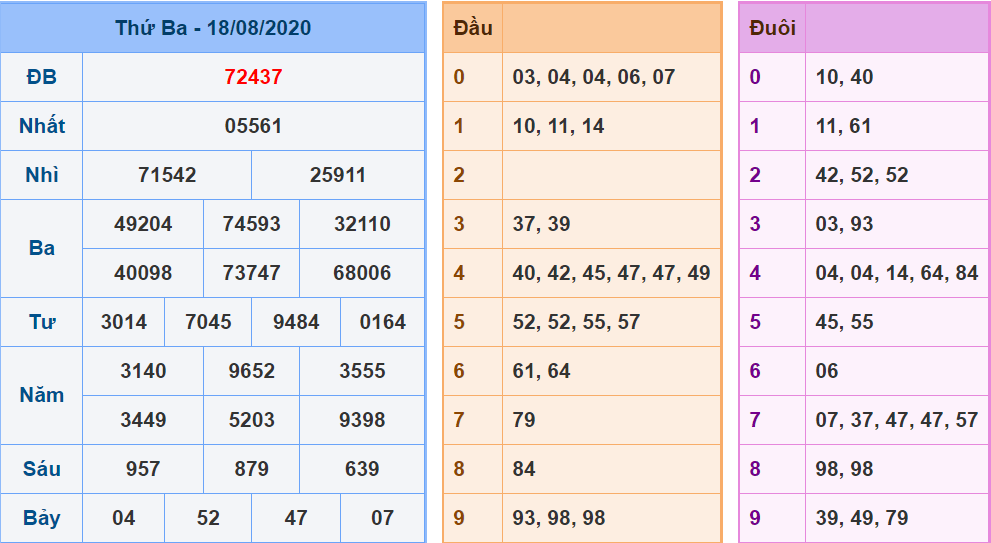
Task: Select third prize number 49204
Action: [143, 224]
